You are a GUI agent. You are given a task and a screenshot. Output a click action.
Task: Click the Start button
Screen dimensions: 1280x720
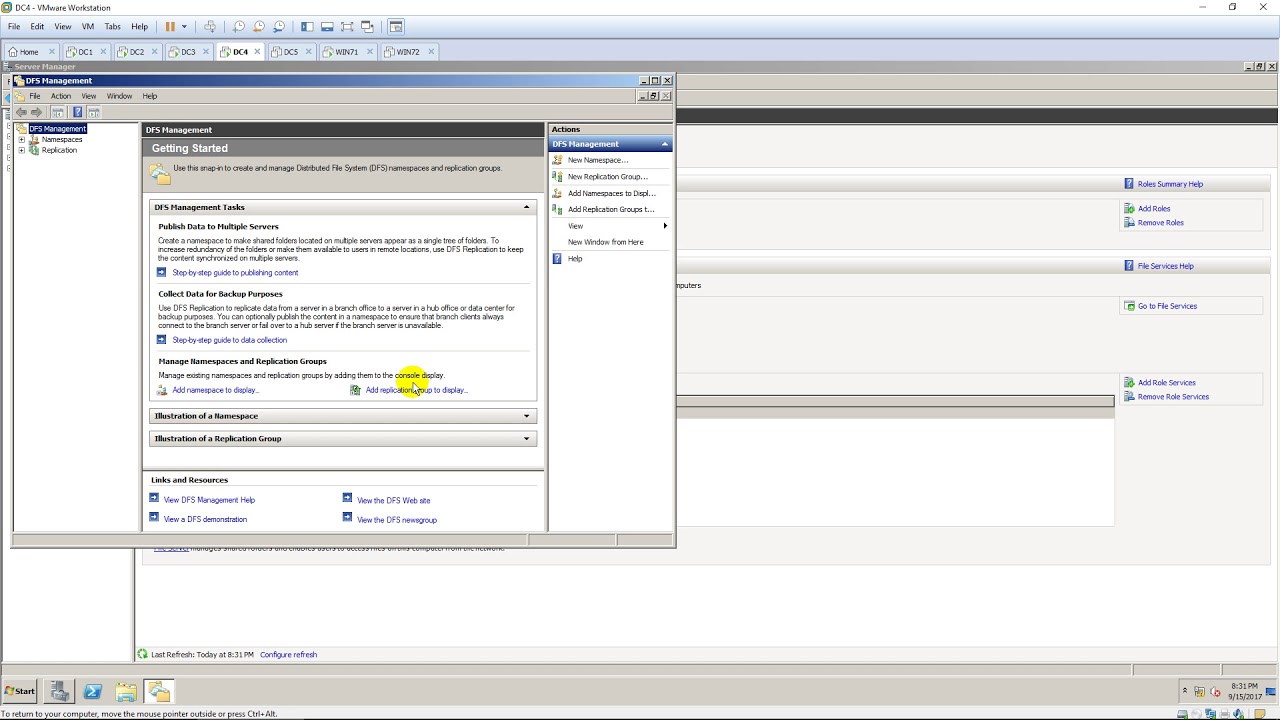tap(19, 691)
